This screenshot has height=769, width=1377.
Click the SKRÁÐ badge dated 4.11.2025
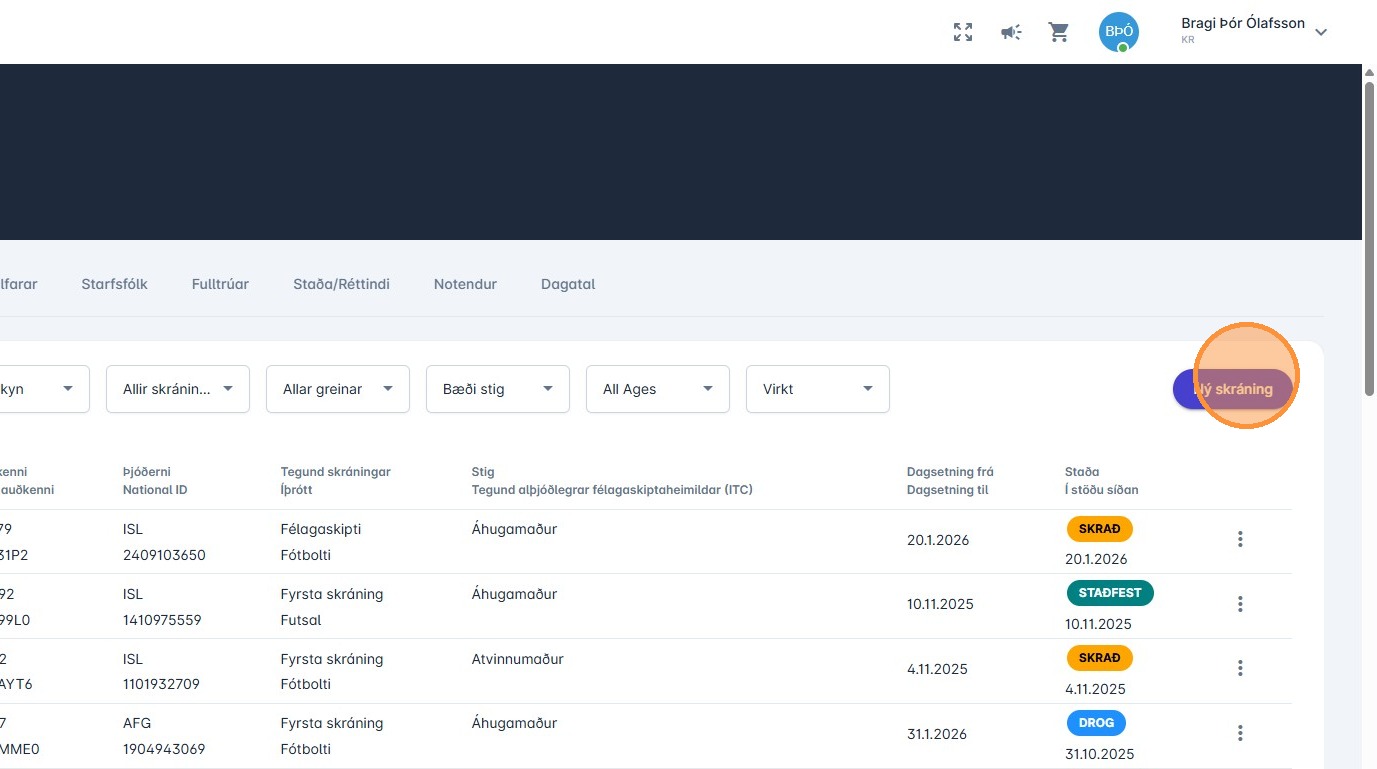pyautogui.click(x=1100, y=658)
